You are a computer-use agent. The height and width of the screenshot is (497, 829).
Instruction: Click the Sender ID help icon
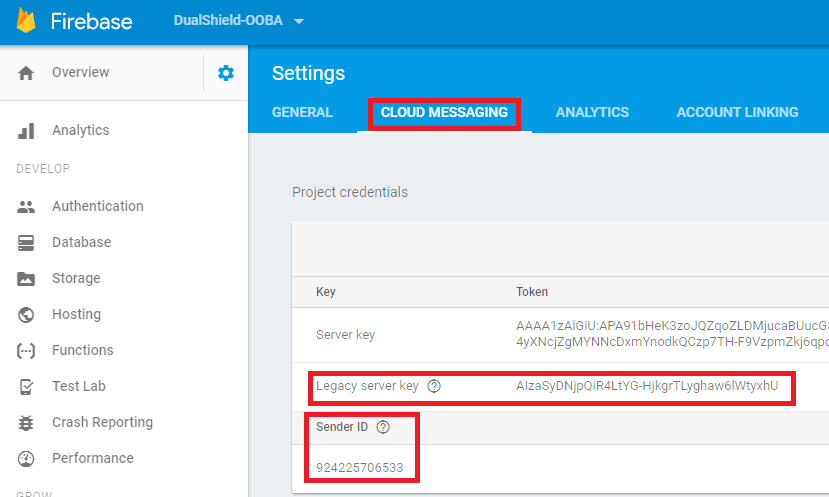point(383,427)
